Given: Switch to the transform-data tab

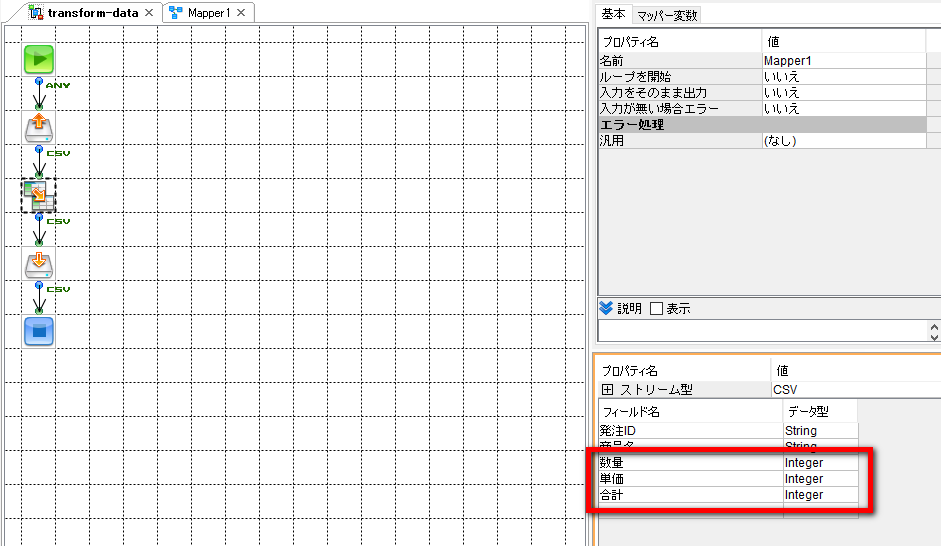Looking at the screenshot, I should [x=93, y=13].
